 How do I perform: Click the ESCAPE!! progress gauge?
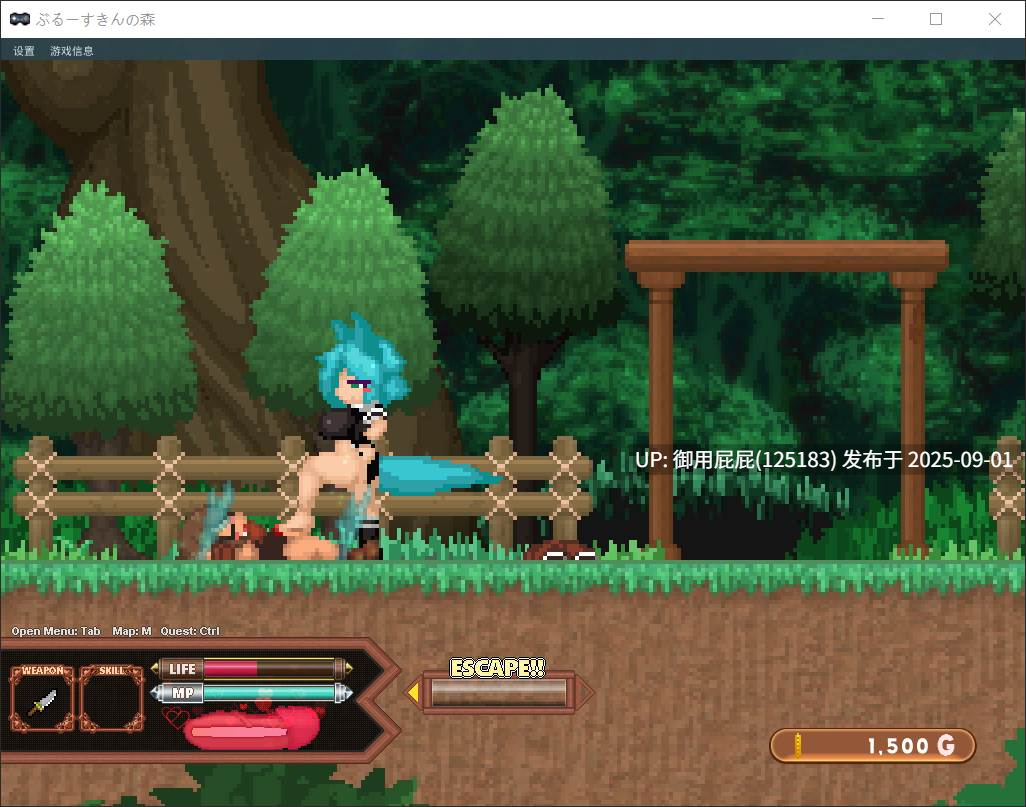pyautogui.click(x=499, y=692)
